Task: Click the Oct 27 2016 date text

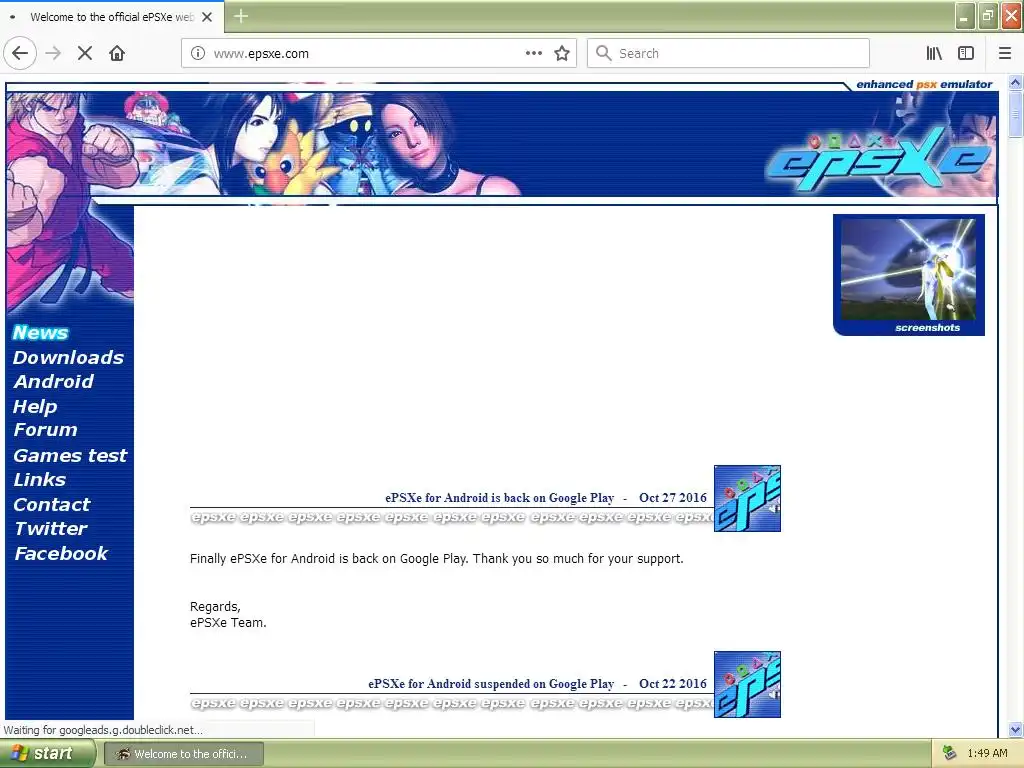Action: (673, 498)
